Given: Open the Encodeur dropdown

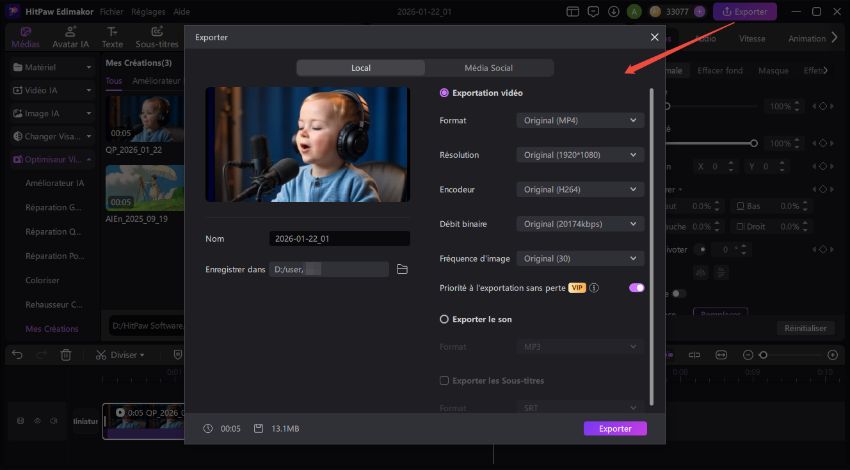Looking at the screenshot, I should [580, 189].
